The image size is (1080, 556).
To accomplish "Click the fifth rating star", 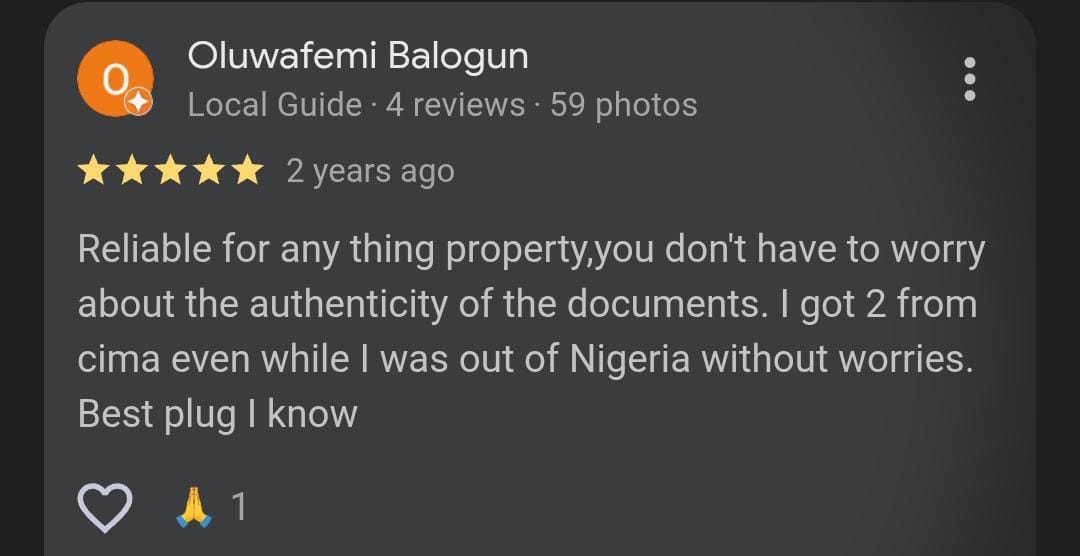I will coord(248,170).
